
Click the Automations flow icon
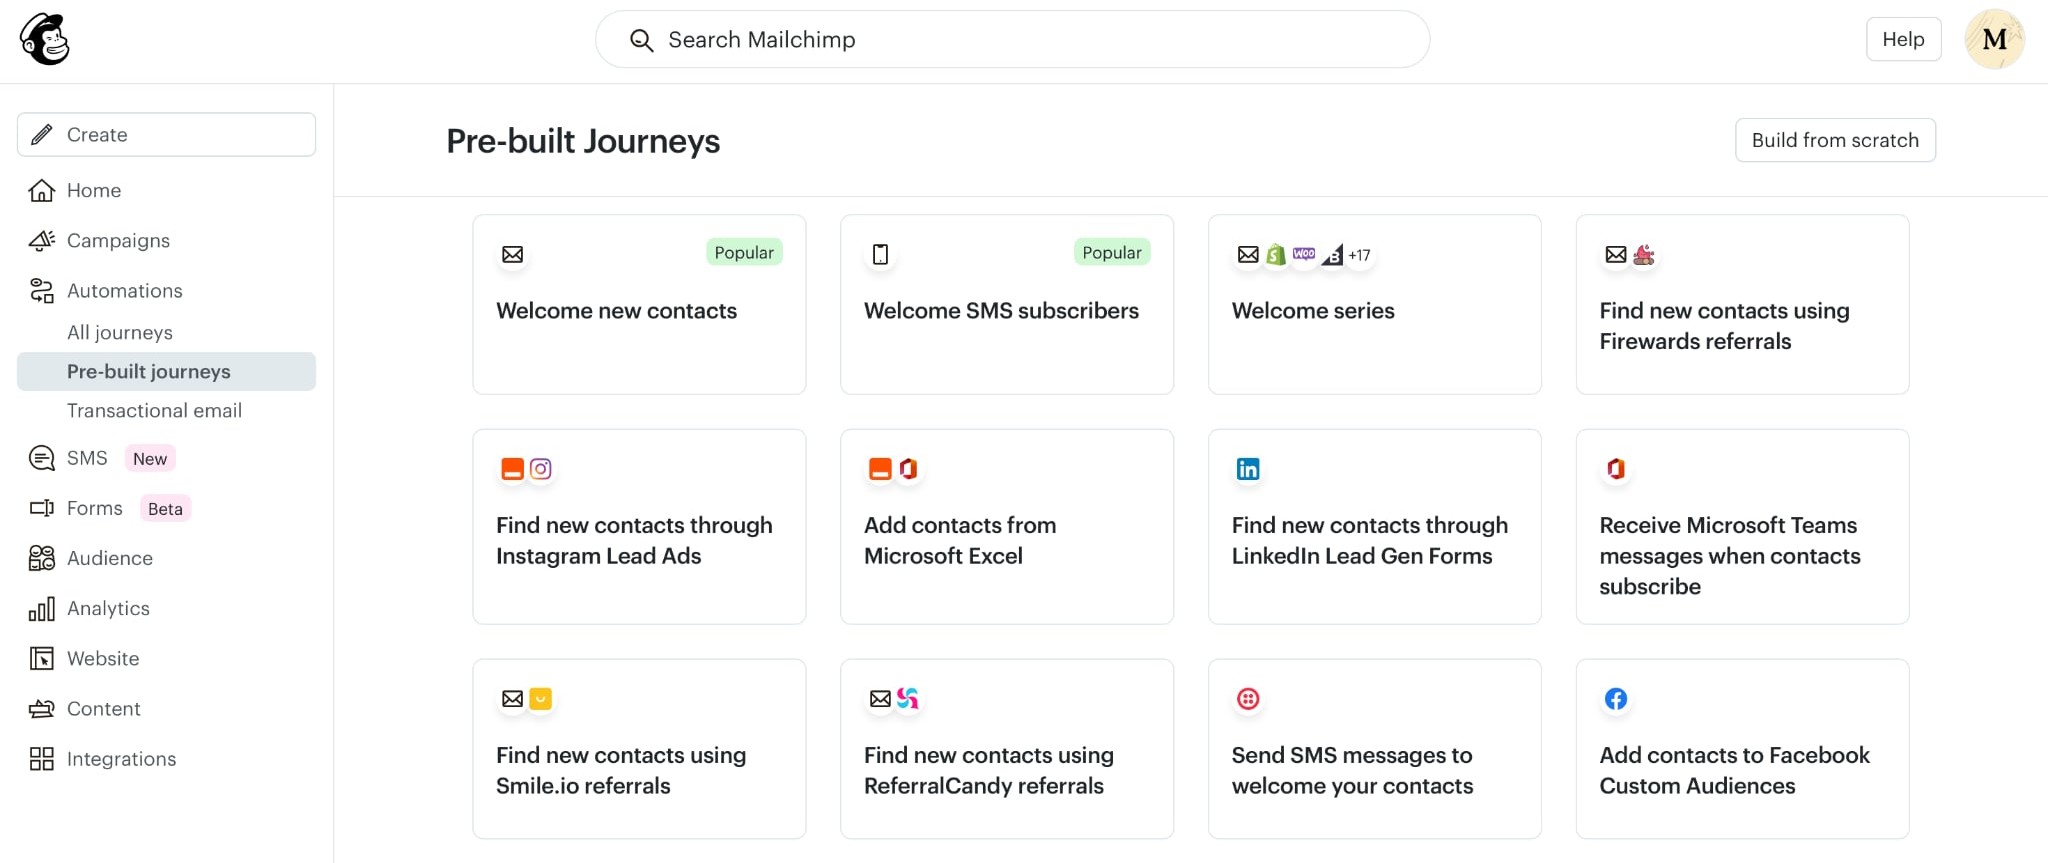point(42,291)
